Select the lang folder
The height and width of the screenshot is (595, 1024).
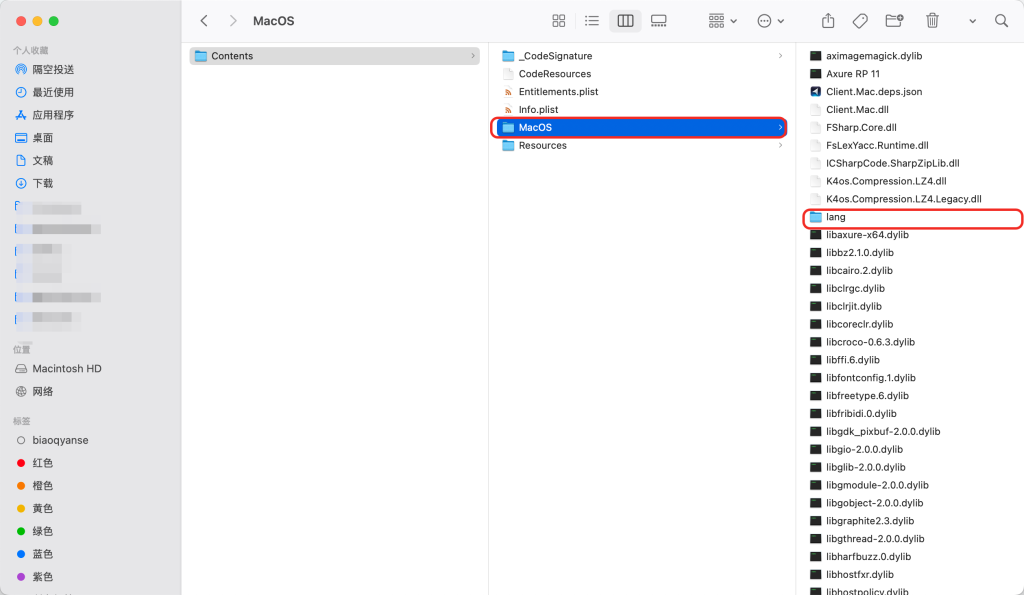(x=836, y=217)
